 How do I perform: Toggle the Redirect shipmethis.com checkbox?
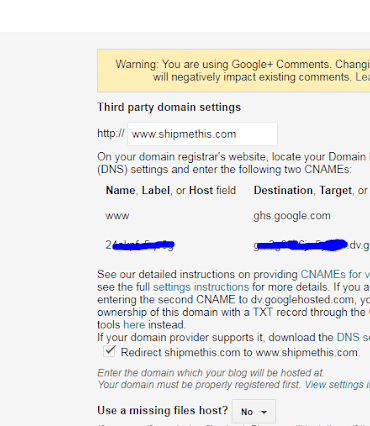pyautogui.click(x=109, y=351)
